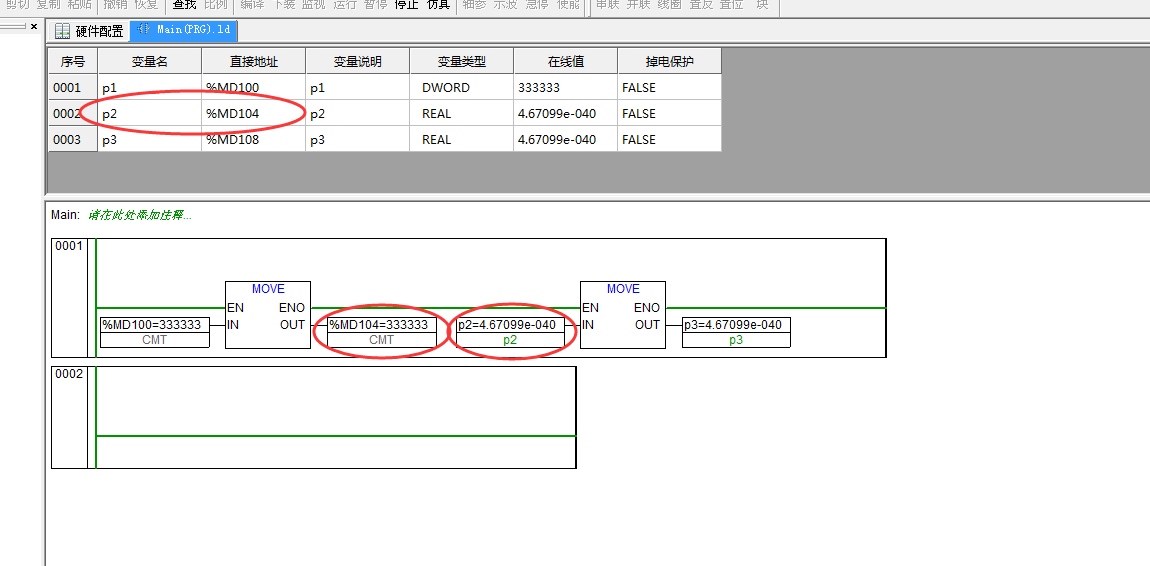This screenshot has width=1150, height=566.
Task: Select the %MD104 address cell
Action: [253, 114]
